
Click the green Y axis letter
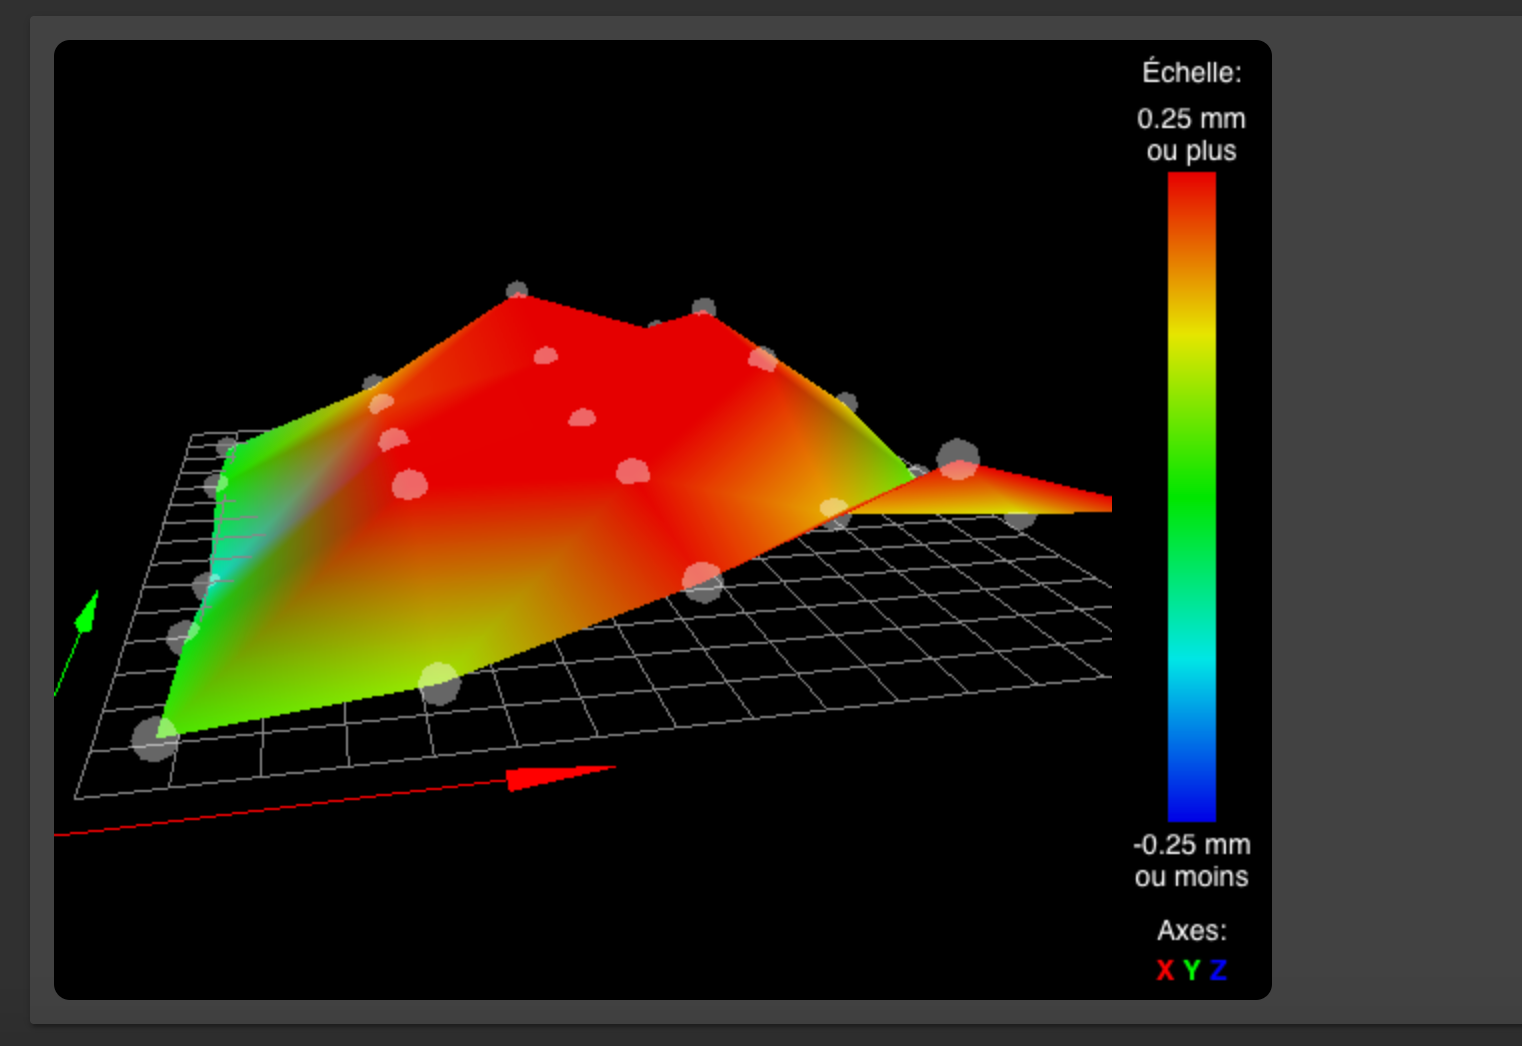tap(1191, 970)
